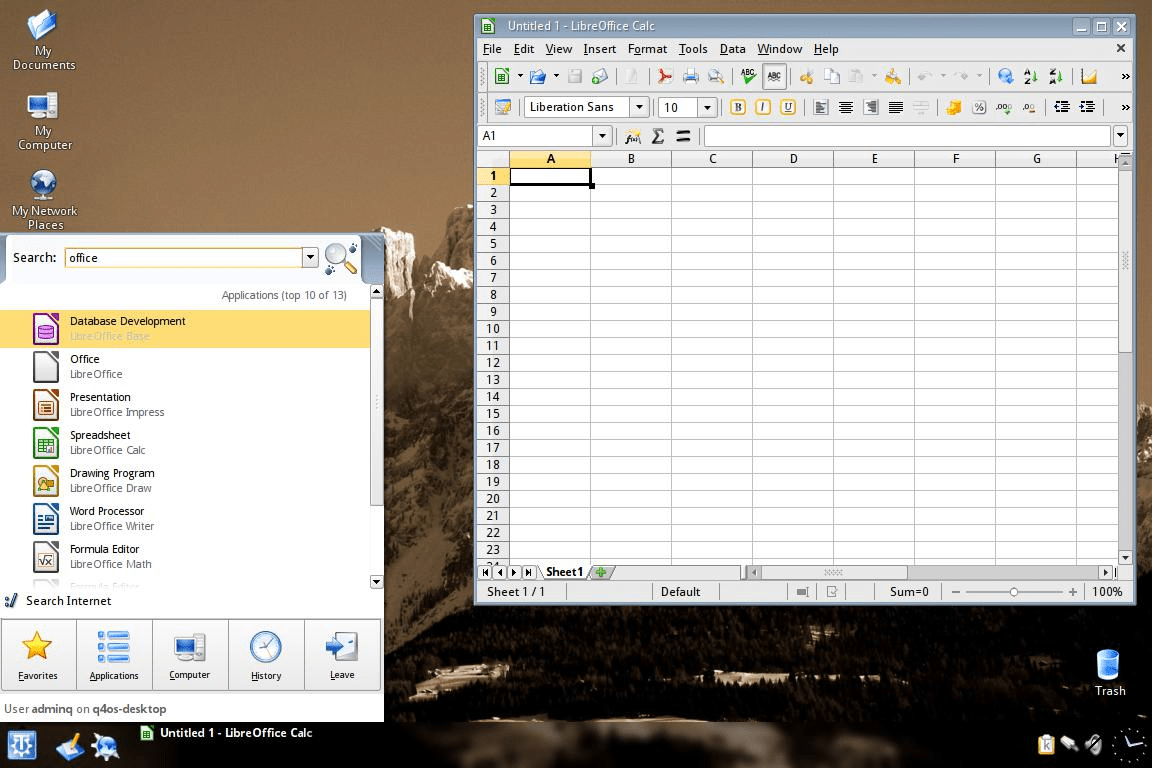
Task: Open the New document dropdown arrow
Action: [520, 76]
